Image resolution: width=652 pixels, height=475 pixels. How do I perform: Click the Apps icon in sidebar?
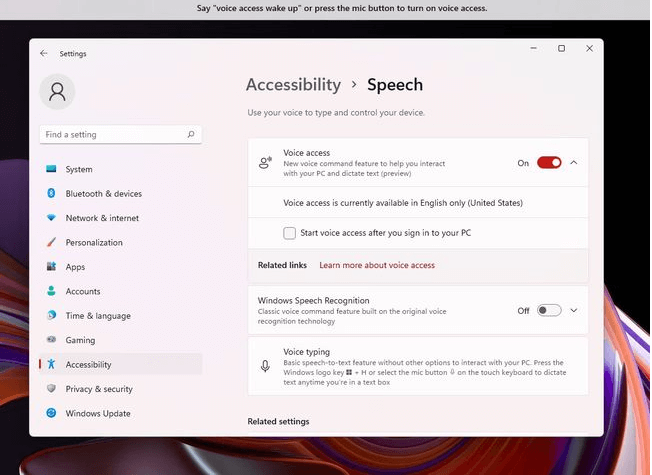(51, 266)
